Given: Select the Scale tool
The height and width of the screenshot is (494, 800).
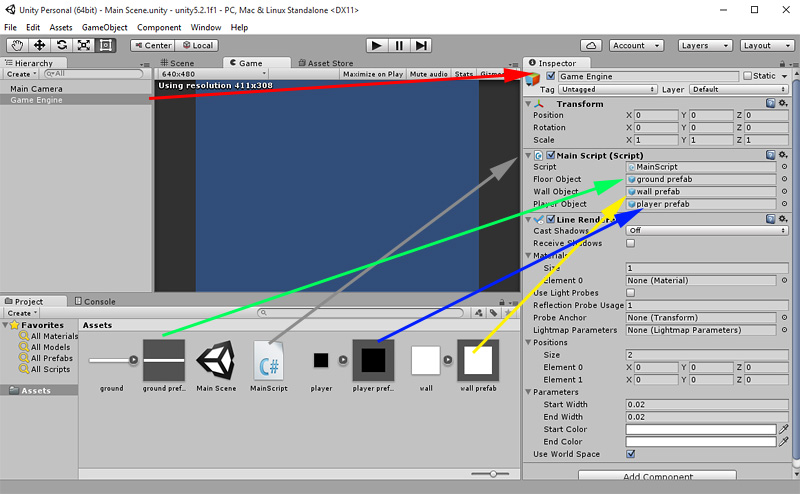Looking at the screenshot, I should click(84, 45).
